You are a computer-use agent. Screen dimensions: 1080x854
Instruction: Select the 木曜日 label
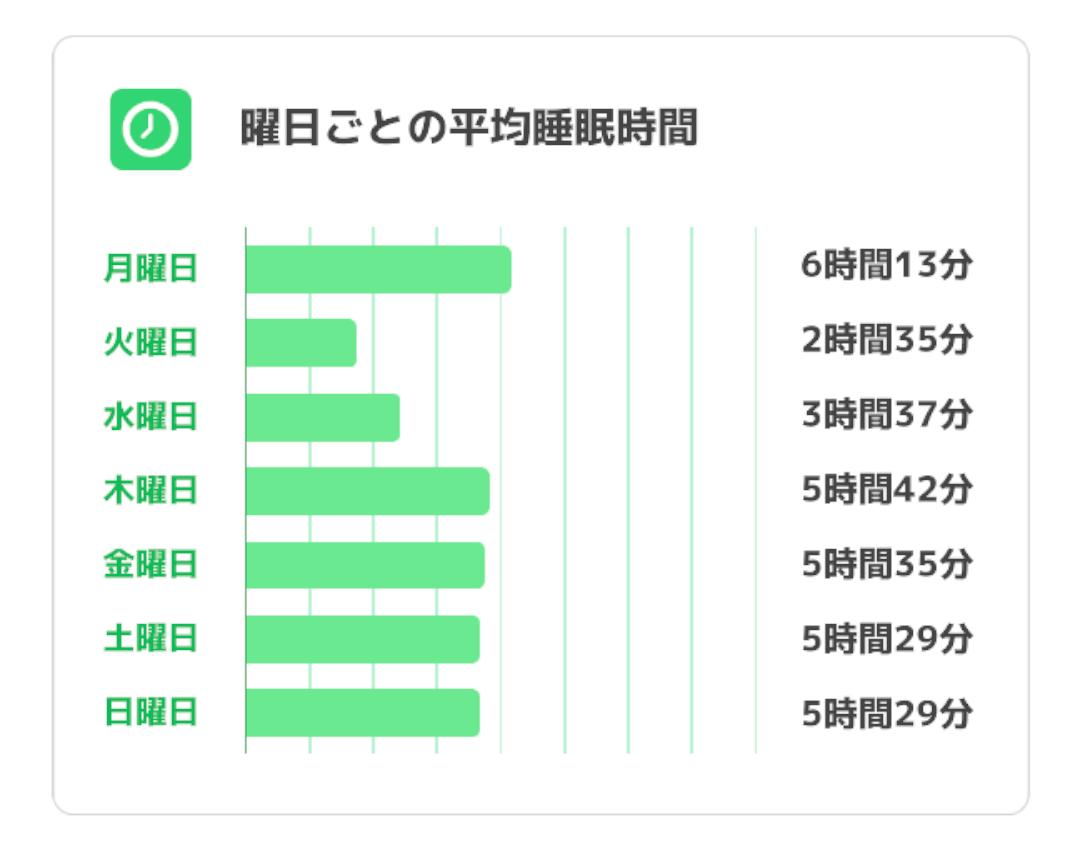(x=151, y=491)
